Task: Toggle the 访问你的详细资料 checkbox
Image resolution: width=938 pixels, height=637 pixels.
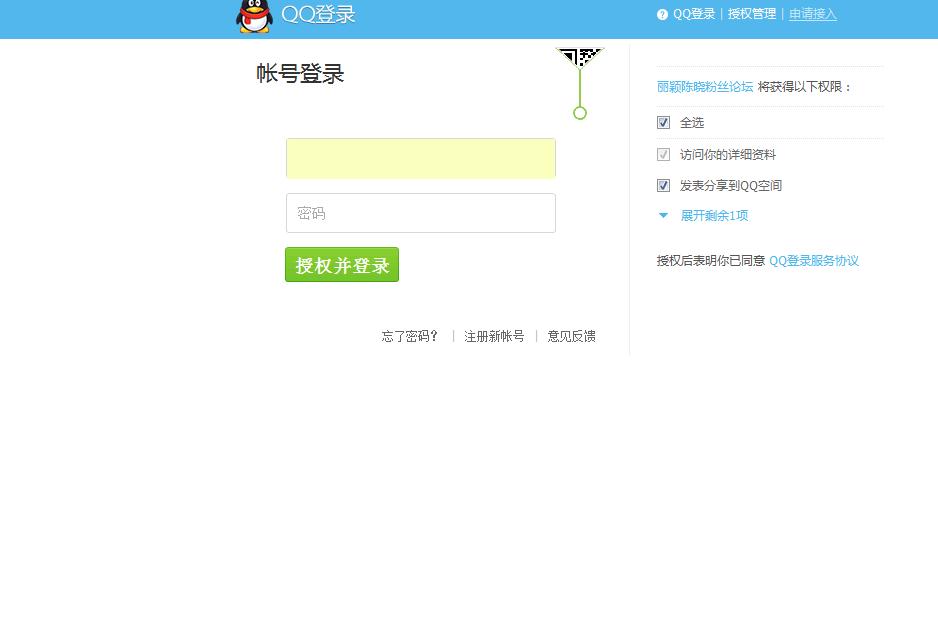Action: [663, 154]
